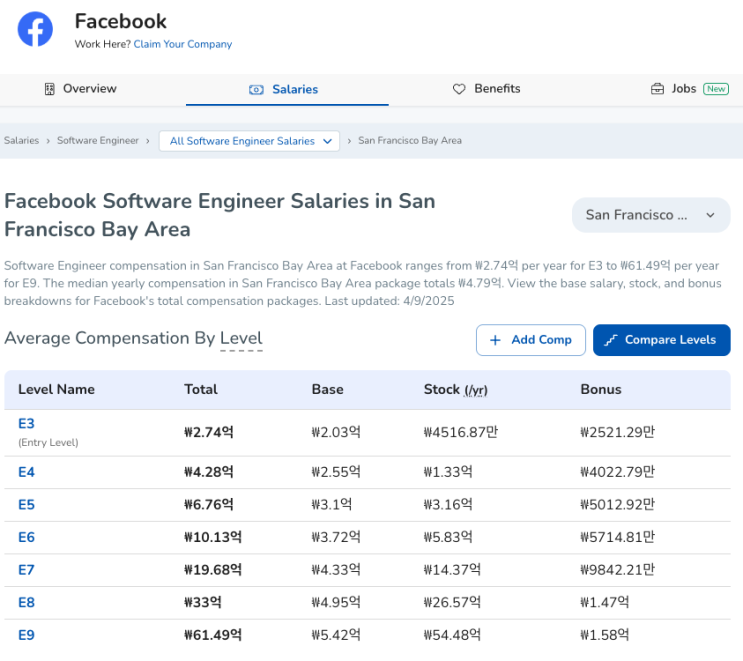This screenshot has height=661, width=743.
Task: Click the Benefits heart icon
Action: tap(459, 89)
